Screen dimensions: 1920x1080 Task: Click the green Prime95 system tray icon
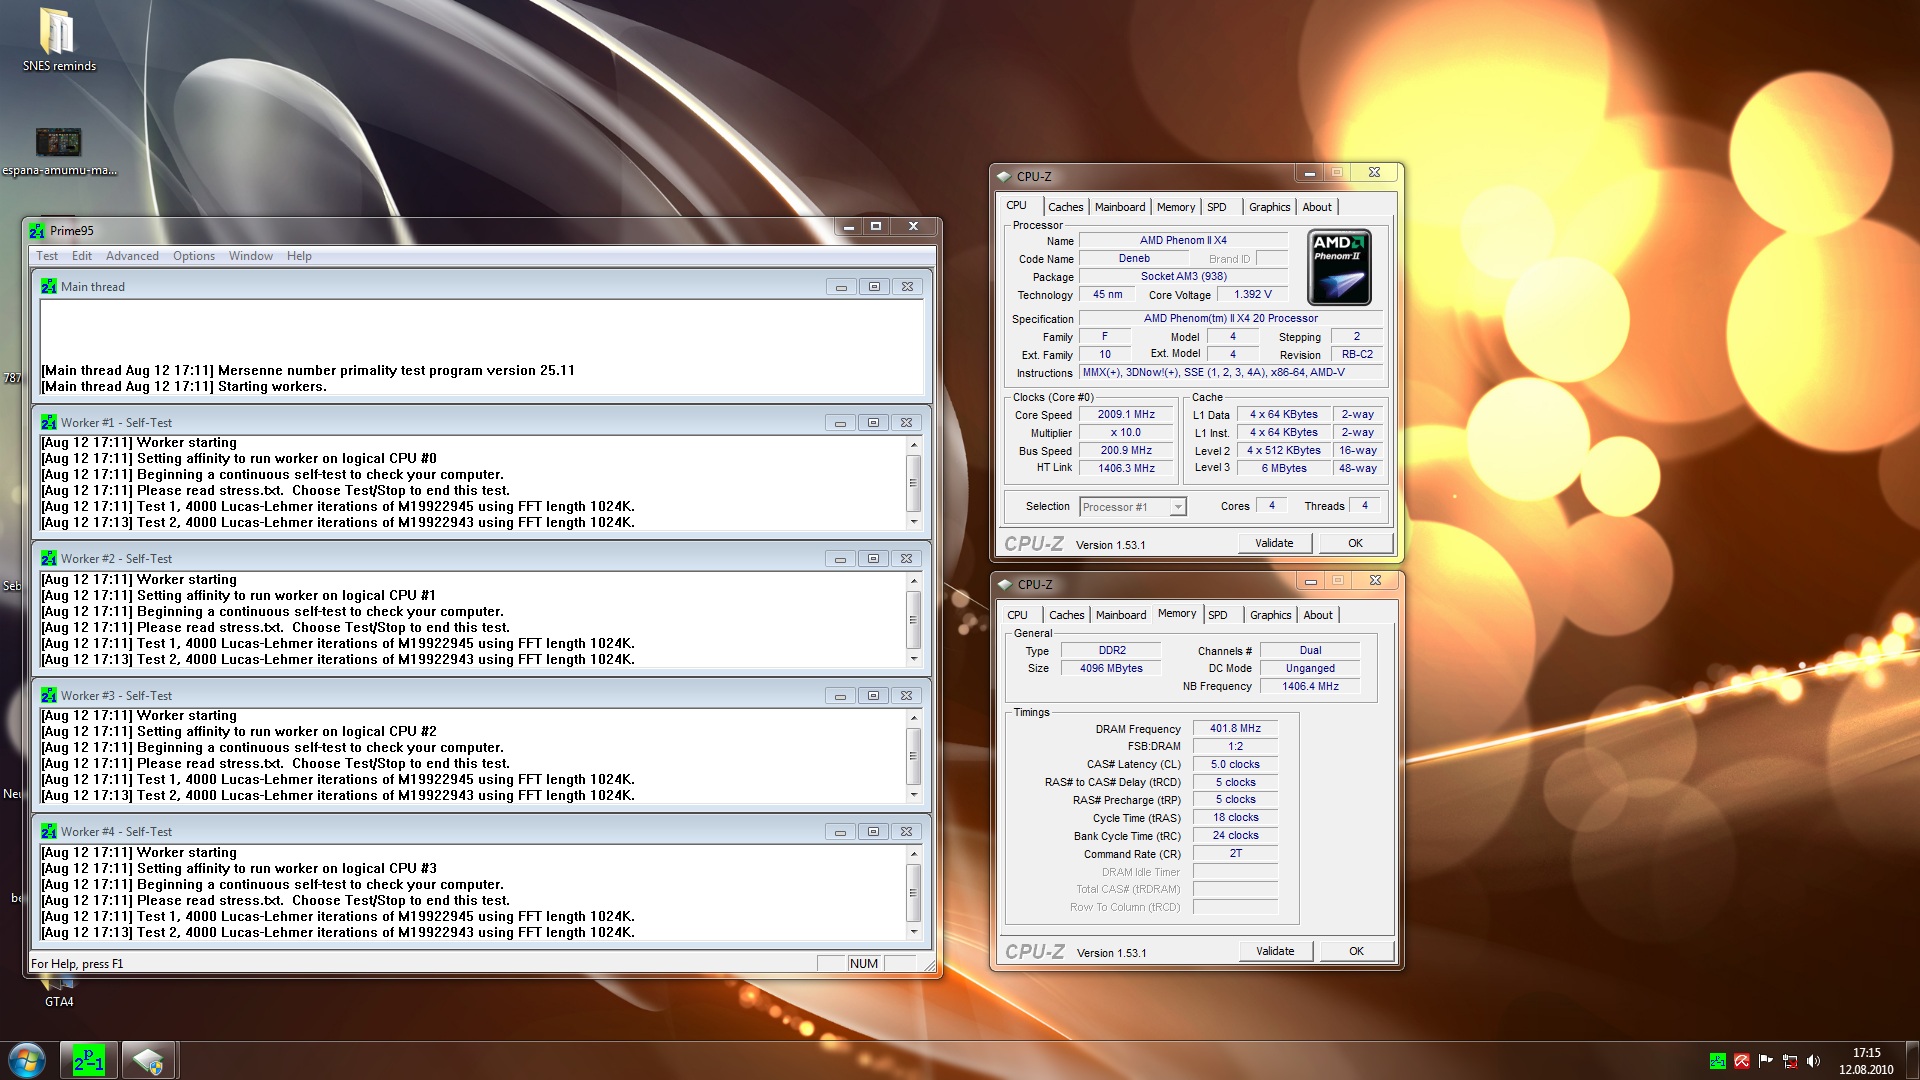coord(1718,1061)
